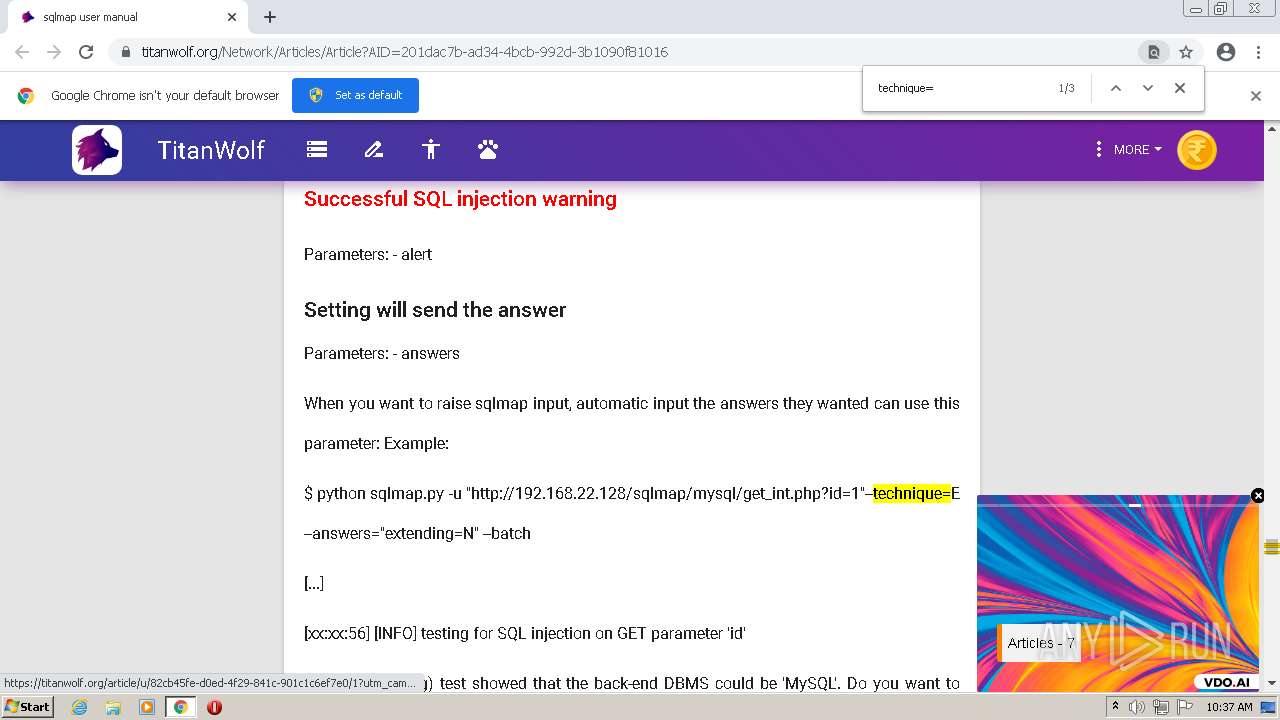Click Chrome taskbar icon
The image size is (1280, 720).
(180, 707)
